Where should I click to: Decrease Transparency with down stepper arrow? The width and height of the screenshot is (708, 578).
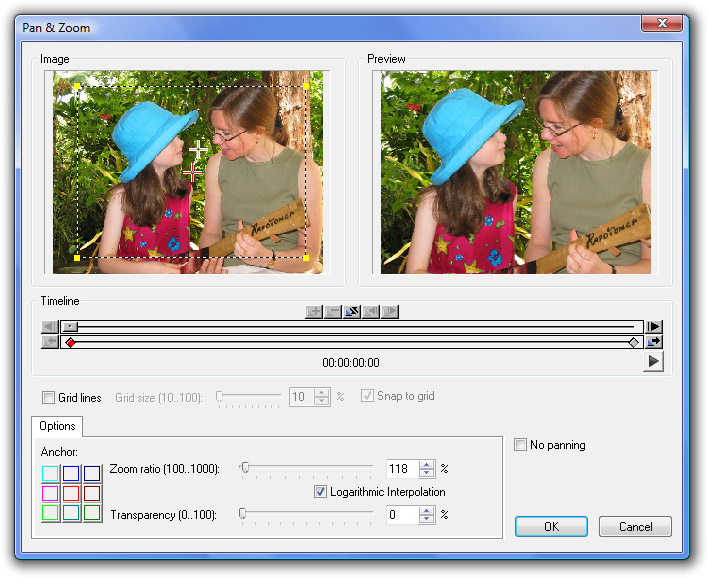coord(427,519)
